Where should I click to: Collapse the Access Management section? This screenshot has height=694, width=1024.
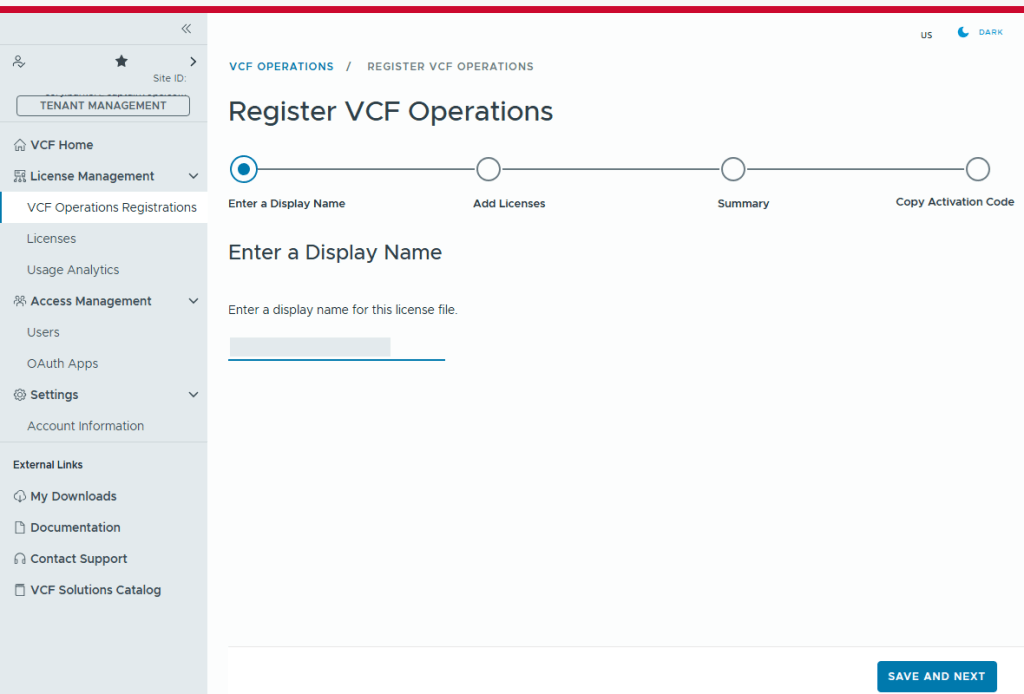[x=194, y=301]
